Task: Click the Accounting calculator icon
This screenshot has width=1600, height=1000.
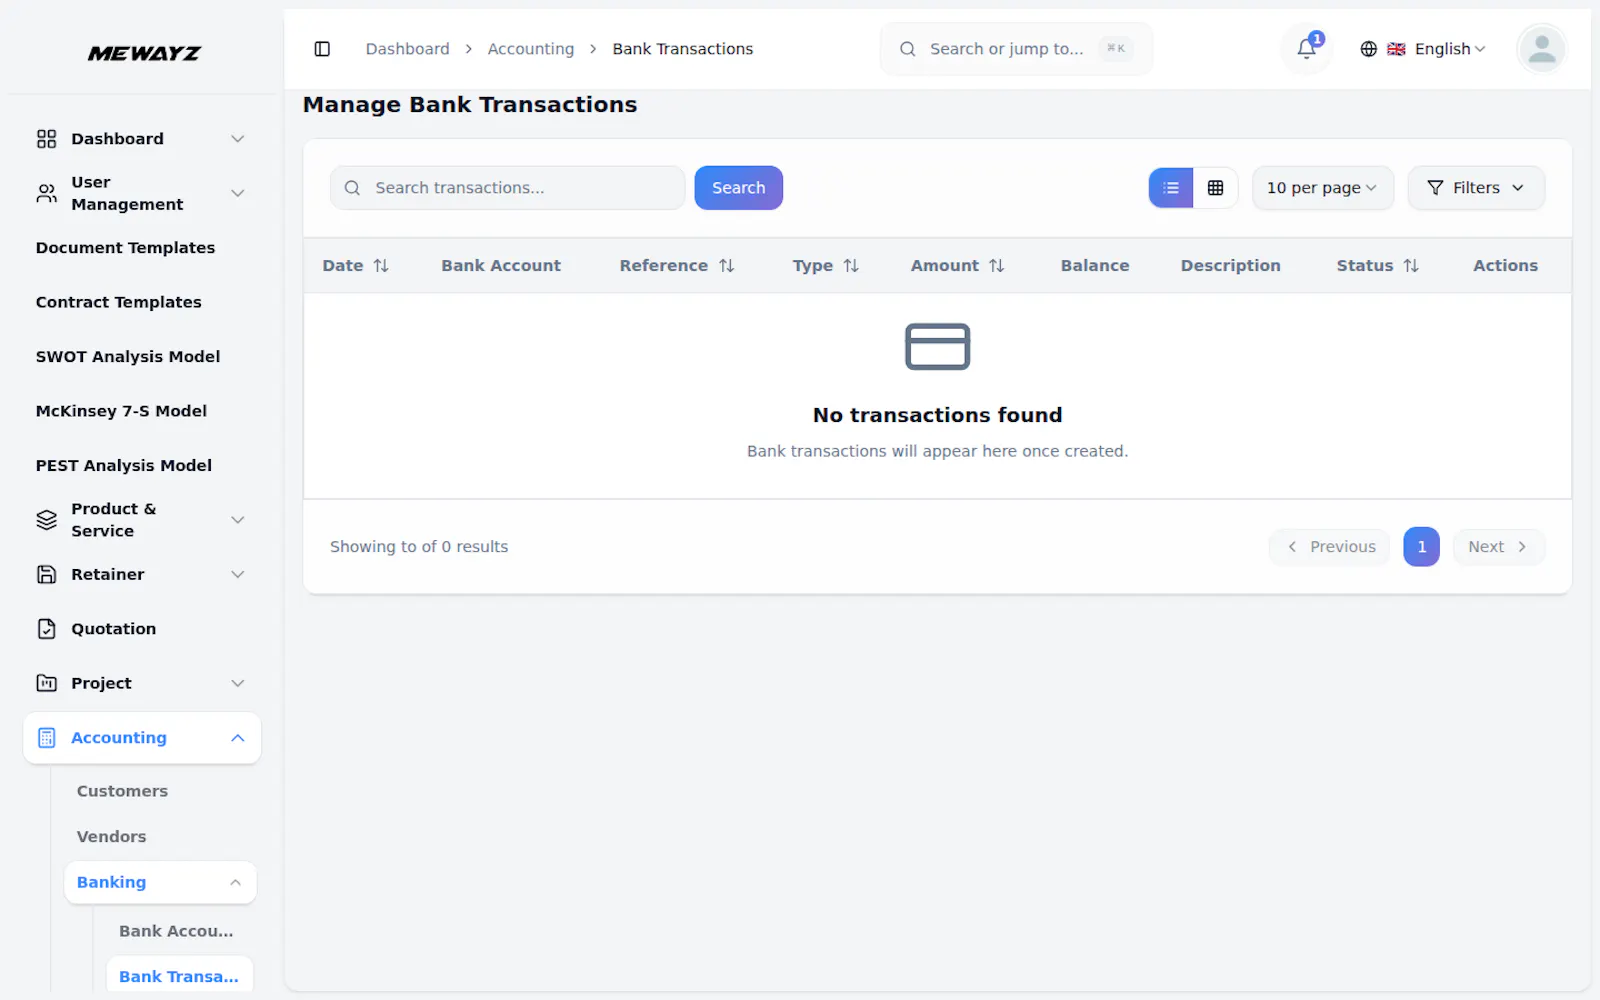Action: pyautogui.click(x=47, y=738)
